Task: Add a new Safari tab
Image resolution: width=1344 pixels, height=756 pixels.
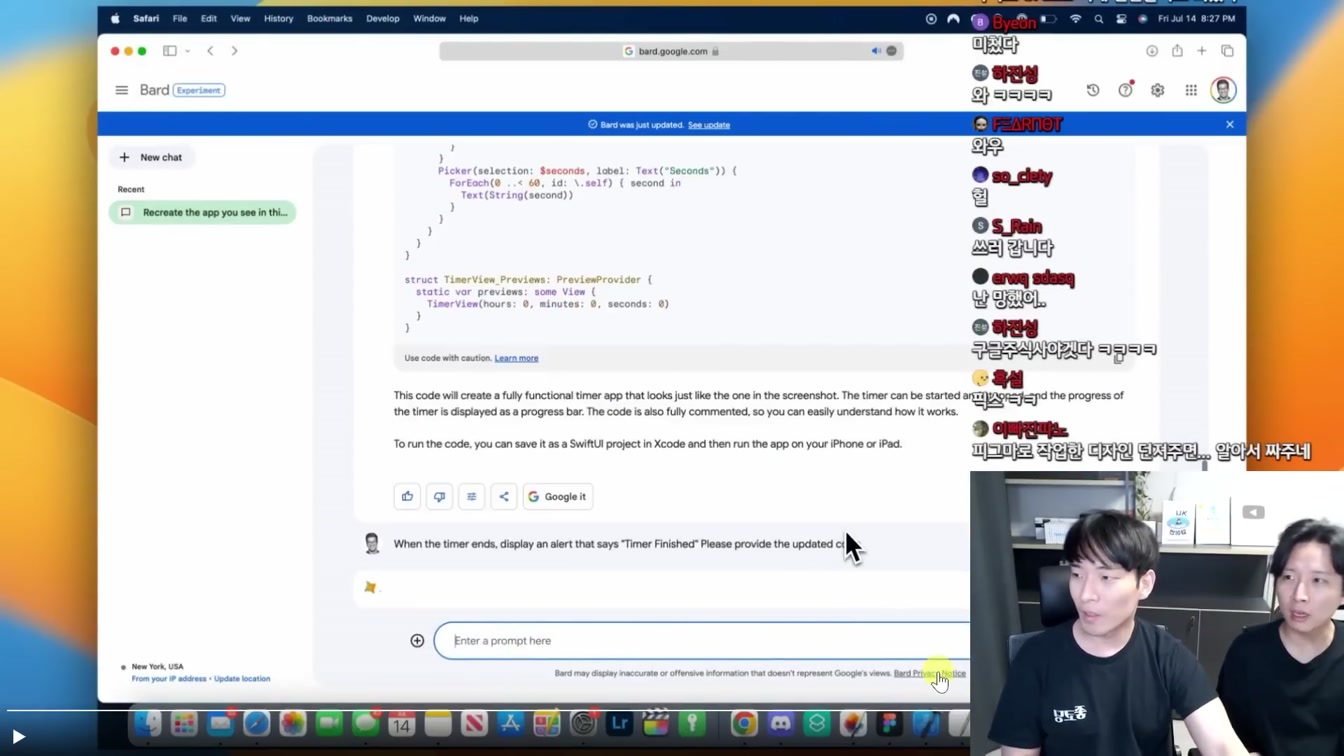Action: (x=1202, y=51)
